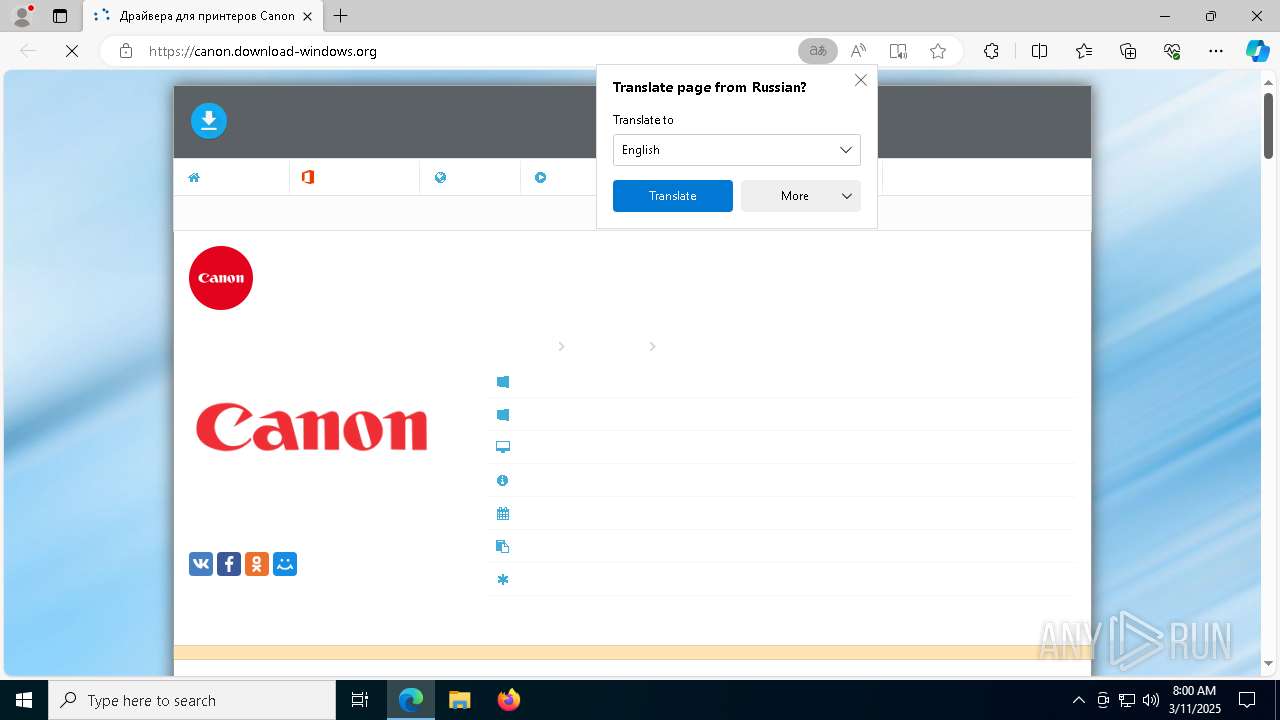Click the show translate options icon in address bar
The width and height of the screenshot is (1280, 720).
(818, 51)
